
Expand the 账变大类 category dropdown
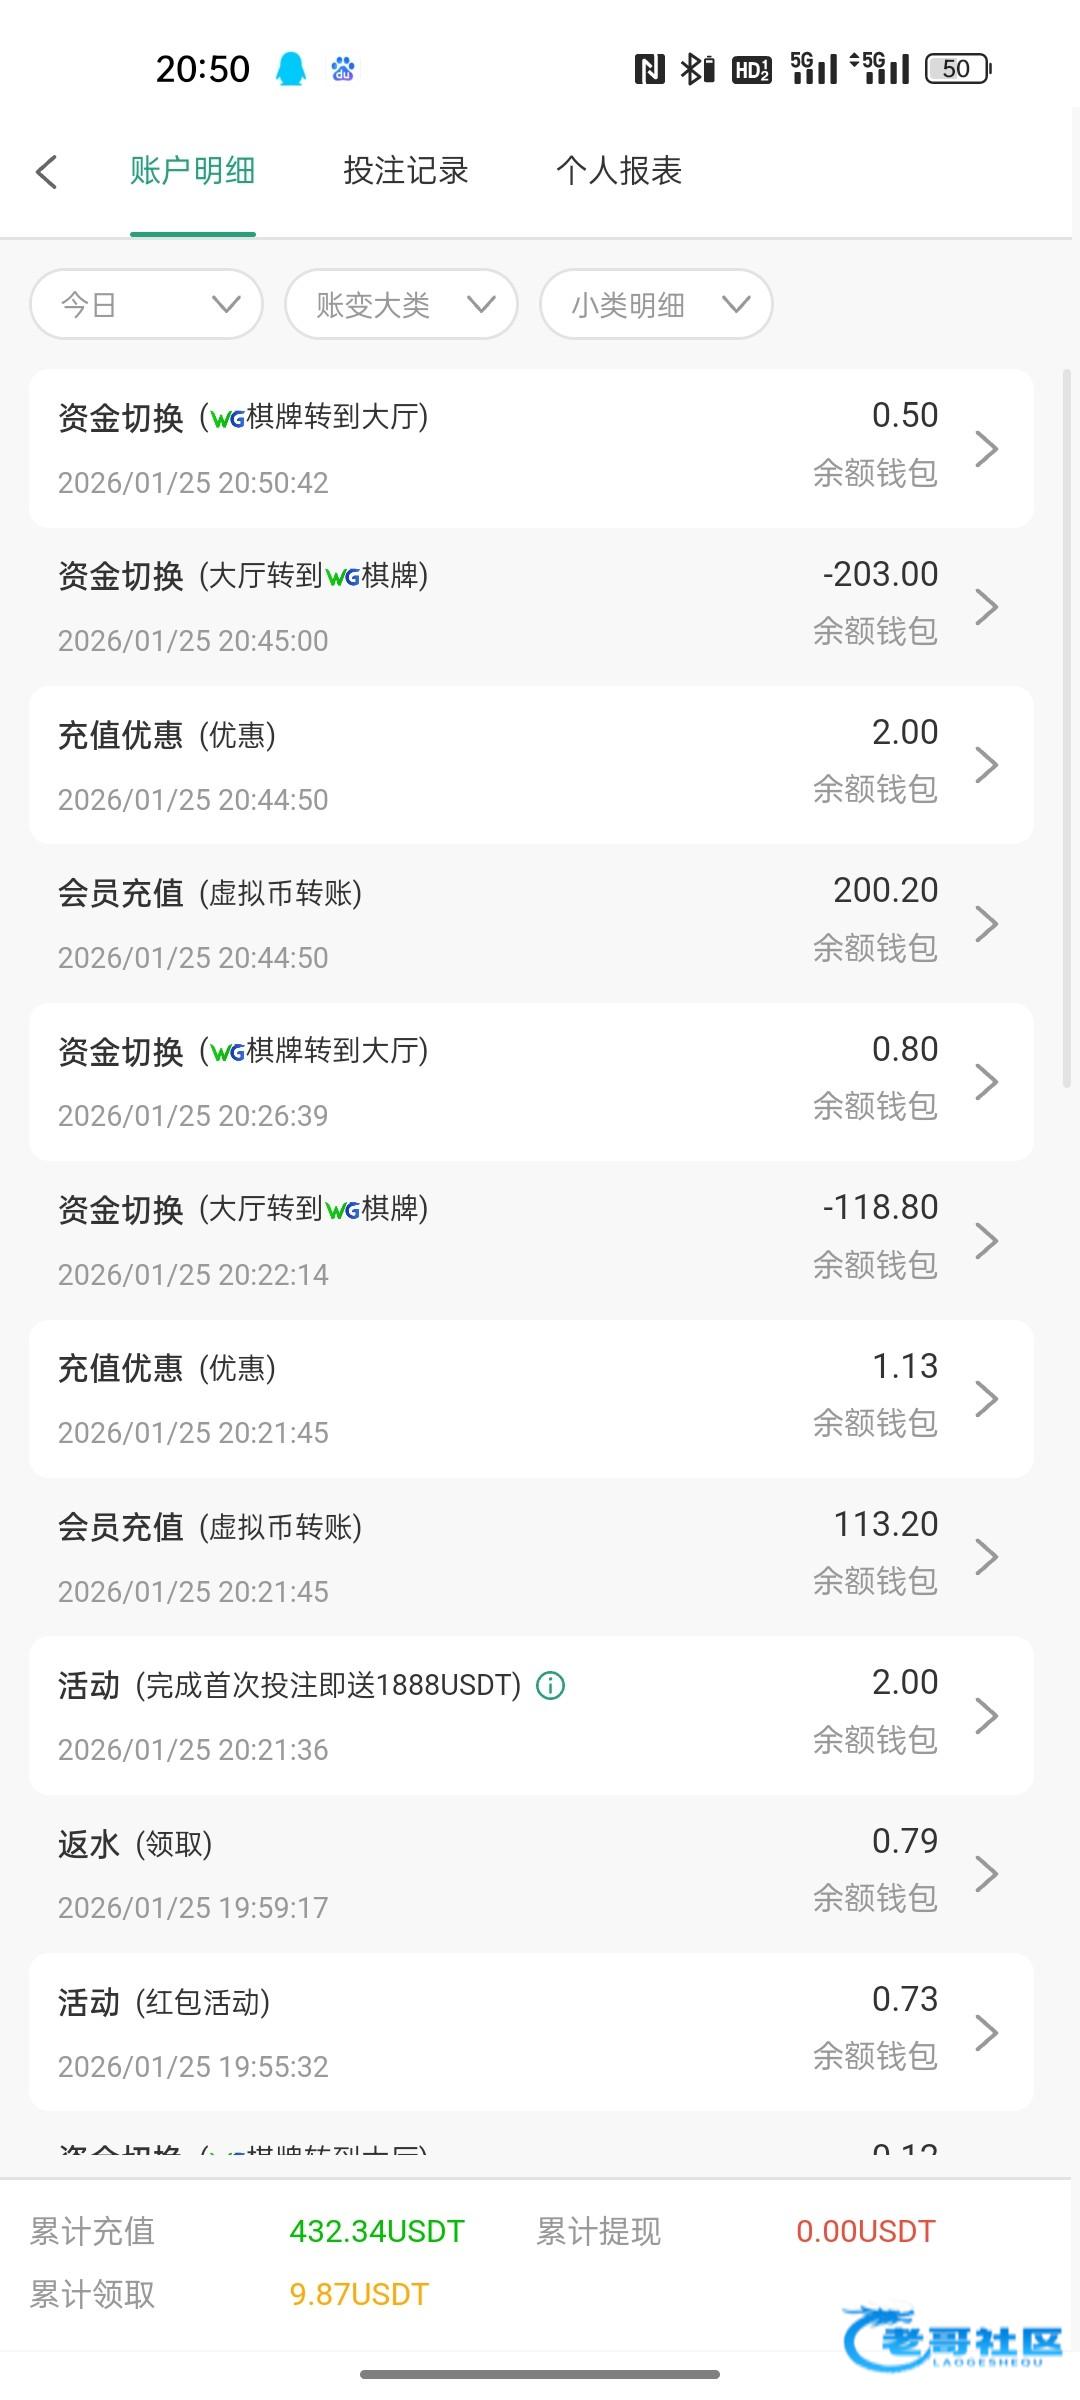tap(401, 304)
